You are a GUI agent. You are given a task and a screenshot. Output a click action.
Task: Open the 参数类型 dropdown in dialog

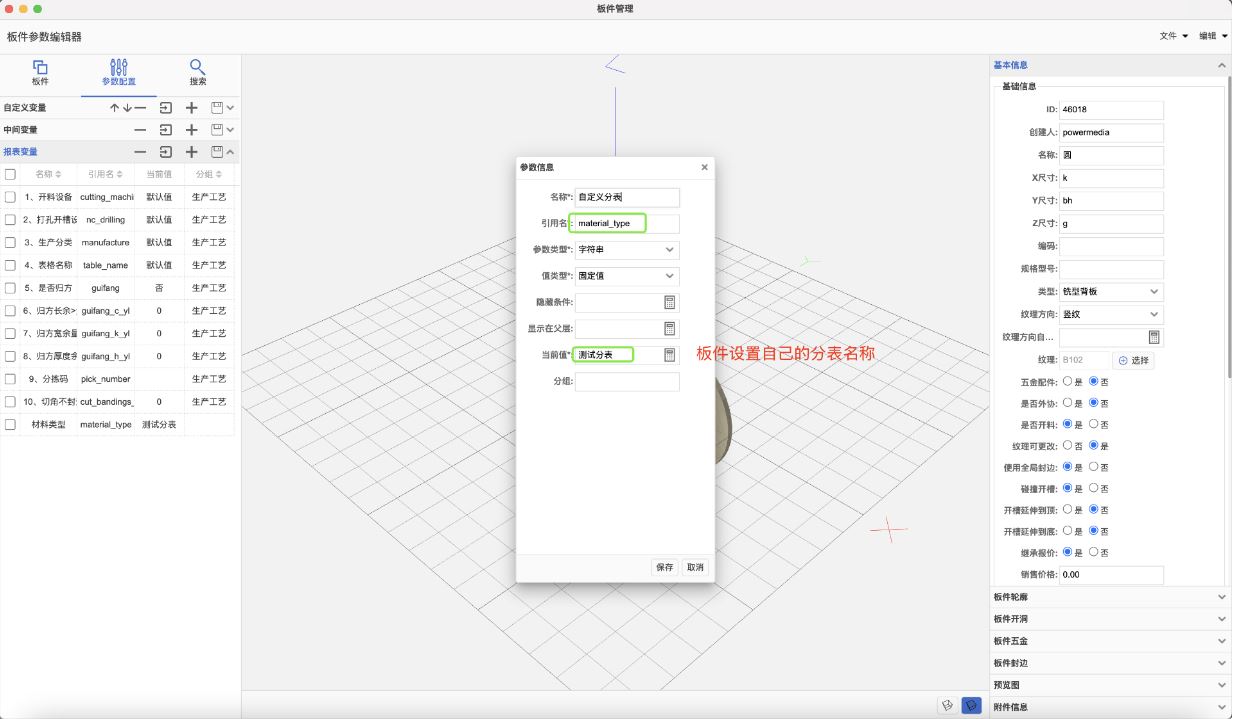point(627,250)
